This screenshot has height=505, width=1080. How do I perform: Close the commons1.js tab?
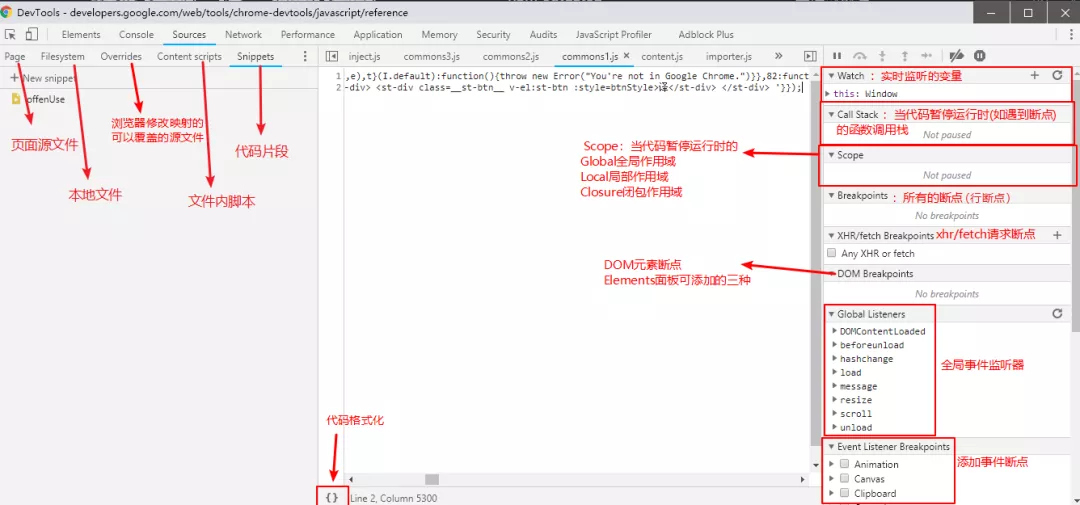point(626,56)
